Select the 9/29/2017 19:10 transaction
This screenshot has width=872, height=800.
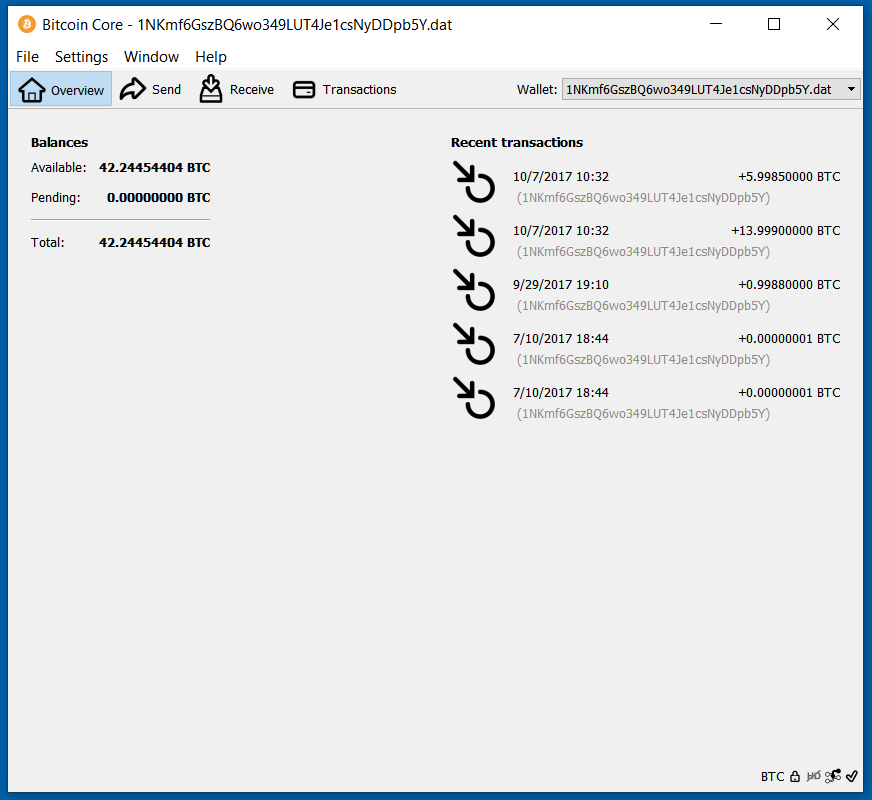point(676,294)
